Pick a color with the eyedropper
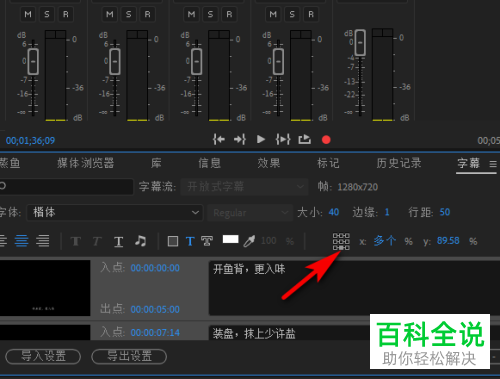Image resolution: width=500 pixels, height=379 pixels. point(249,241)
